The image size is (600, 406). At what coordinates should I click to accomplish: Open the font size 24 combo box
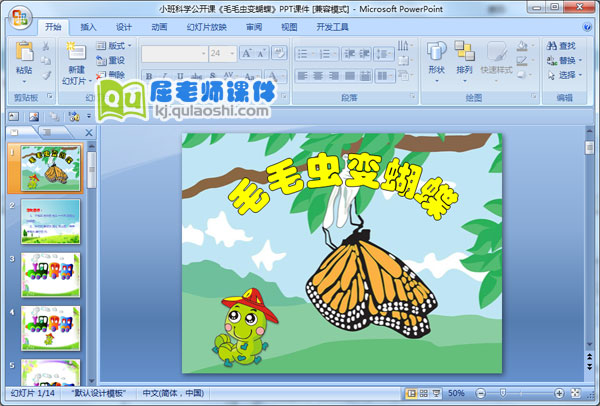(223, 54)
